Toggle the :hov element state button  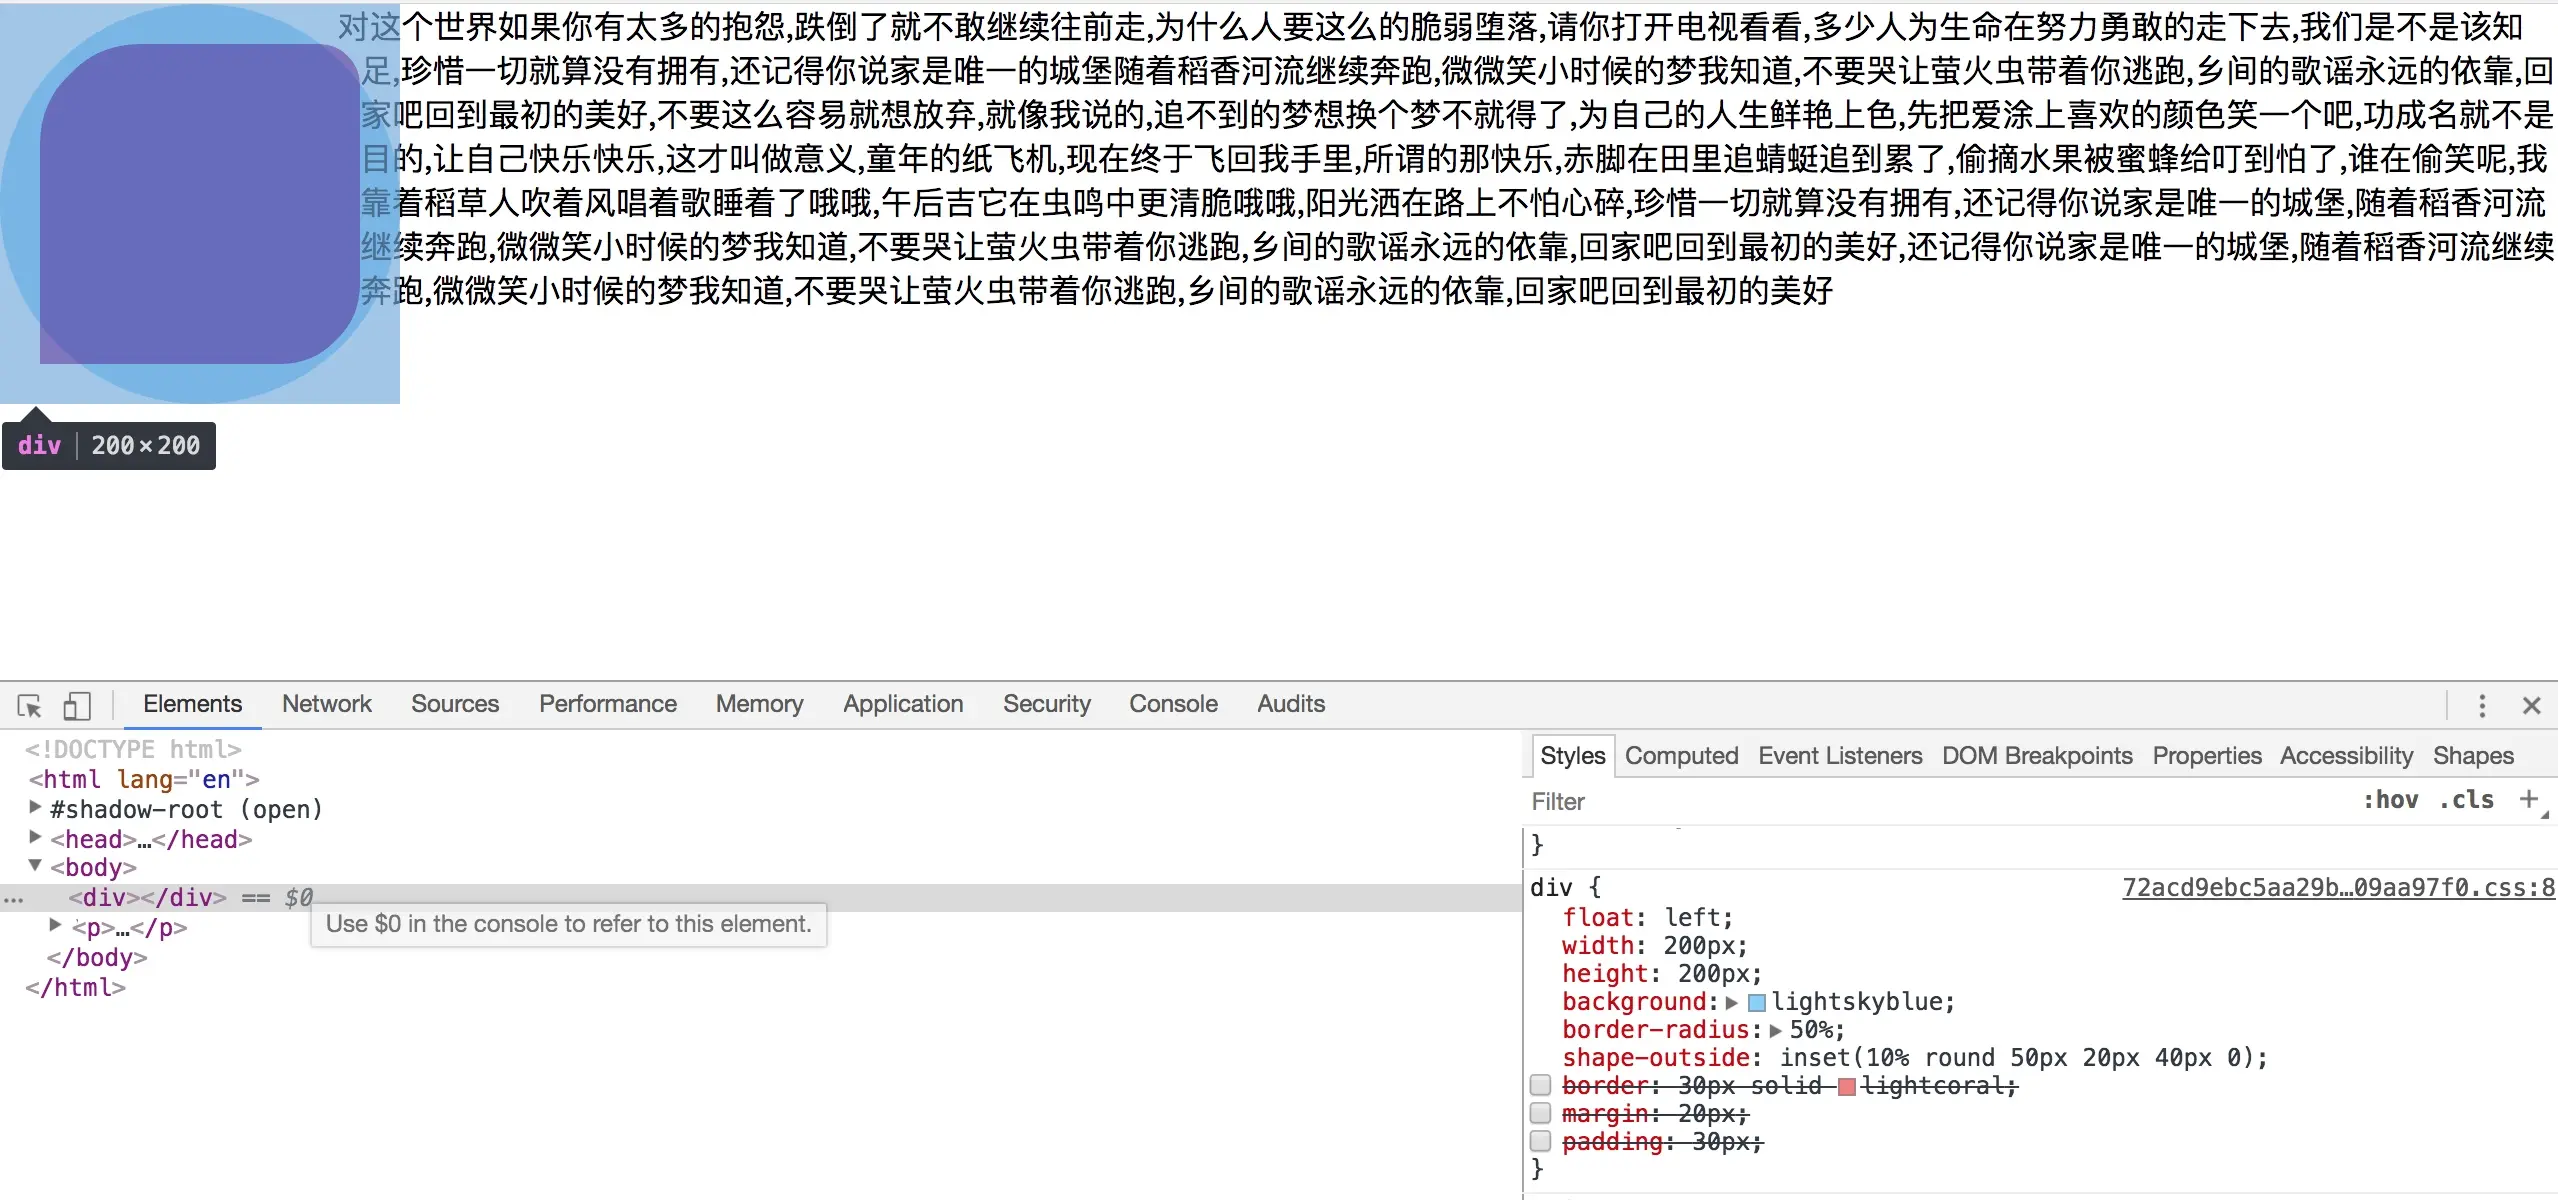point(2390,800)
